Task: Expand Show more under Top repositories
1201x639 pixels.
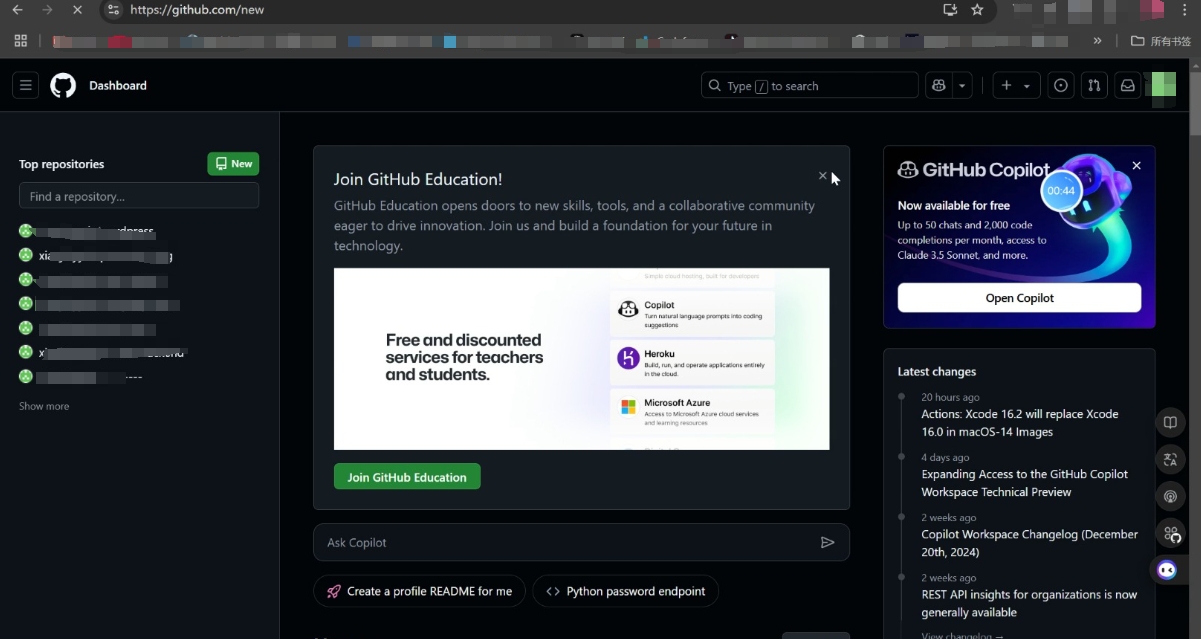Action: (x=44, y=406)
